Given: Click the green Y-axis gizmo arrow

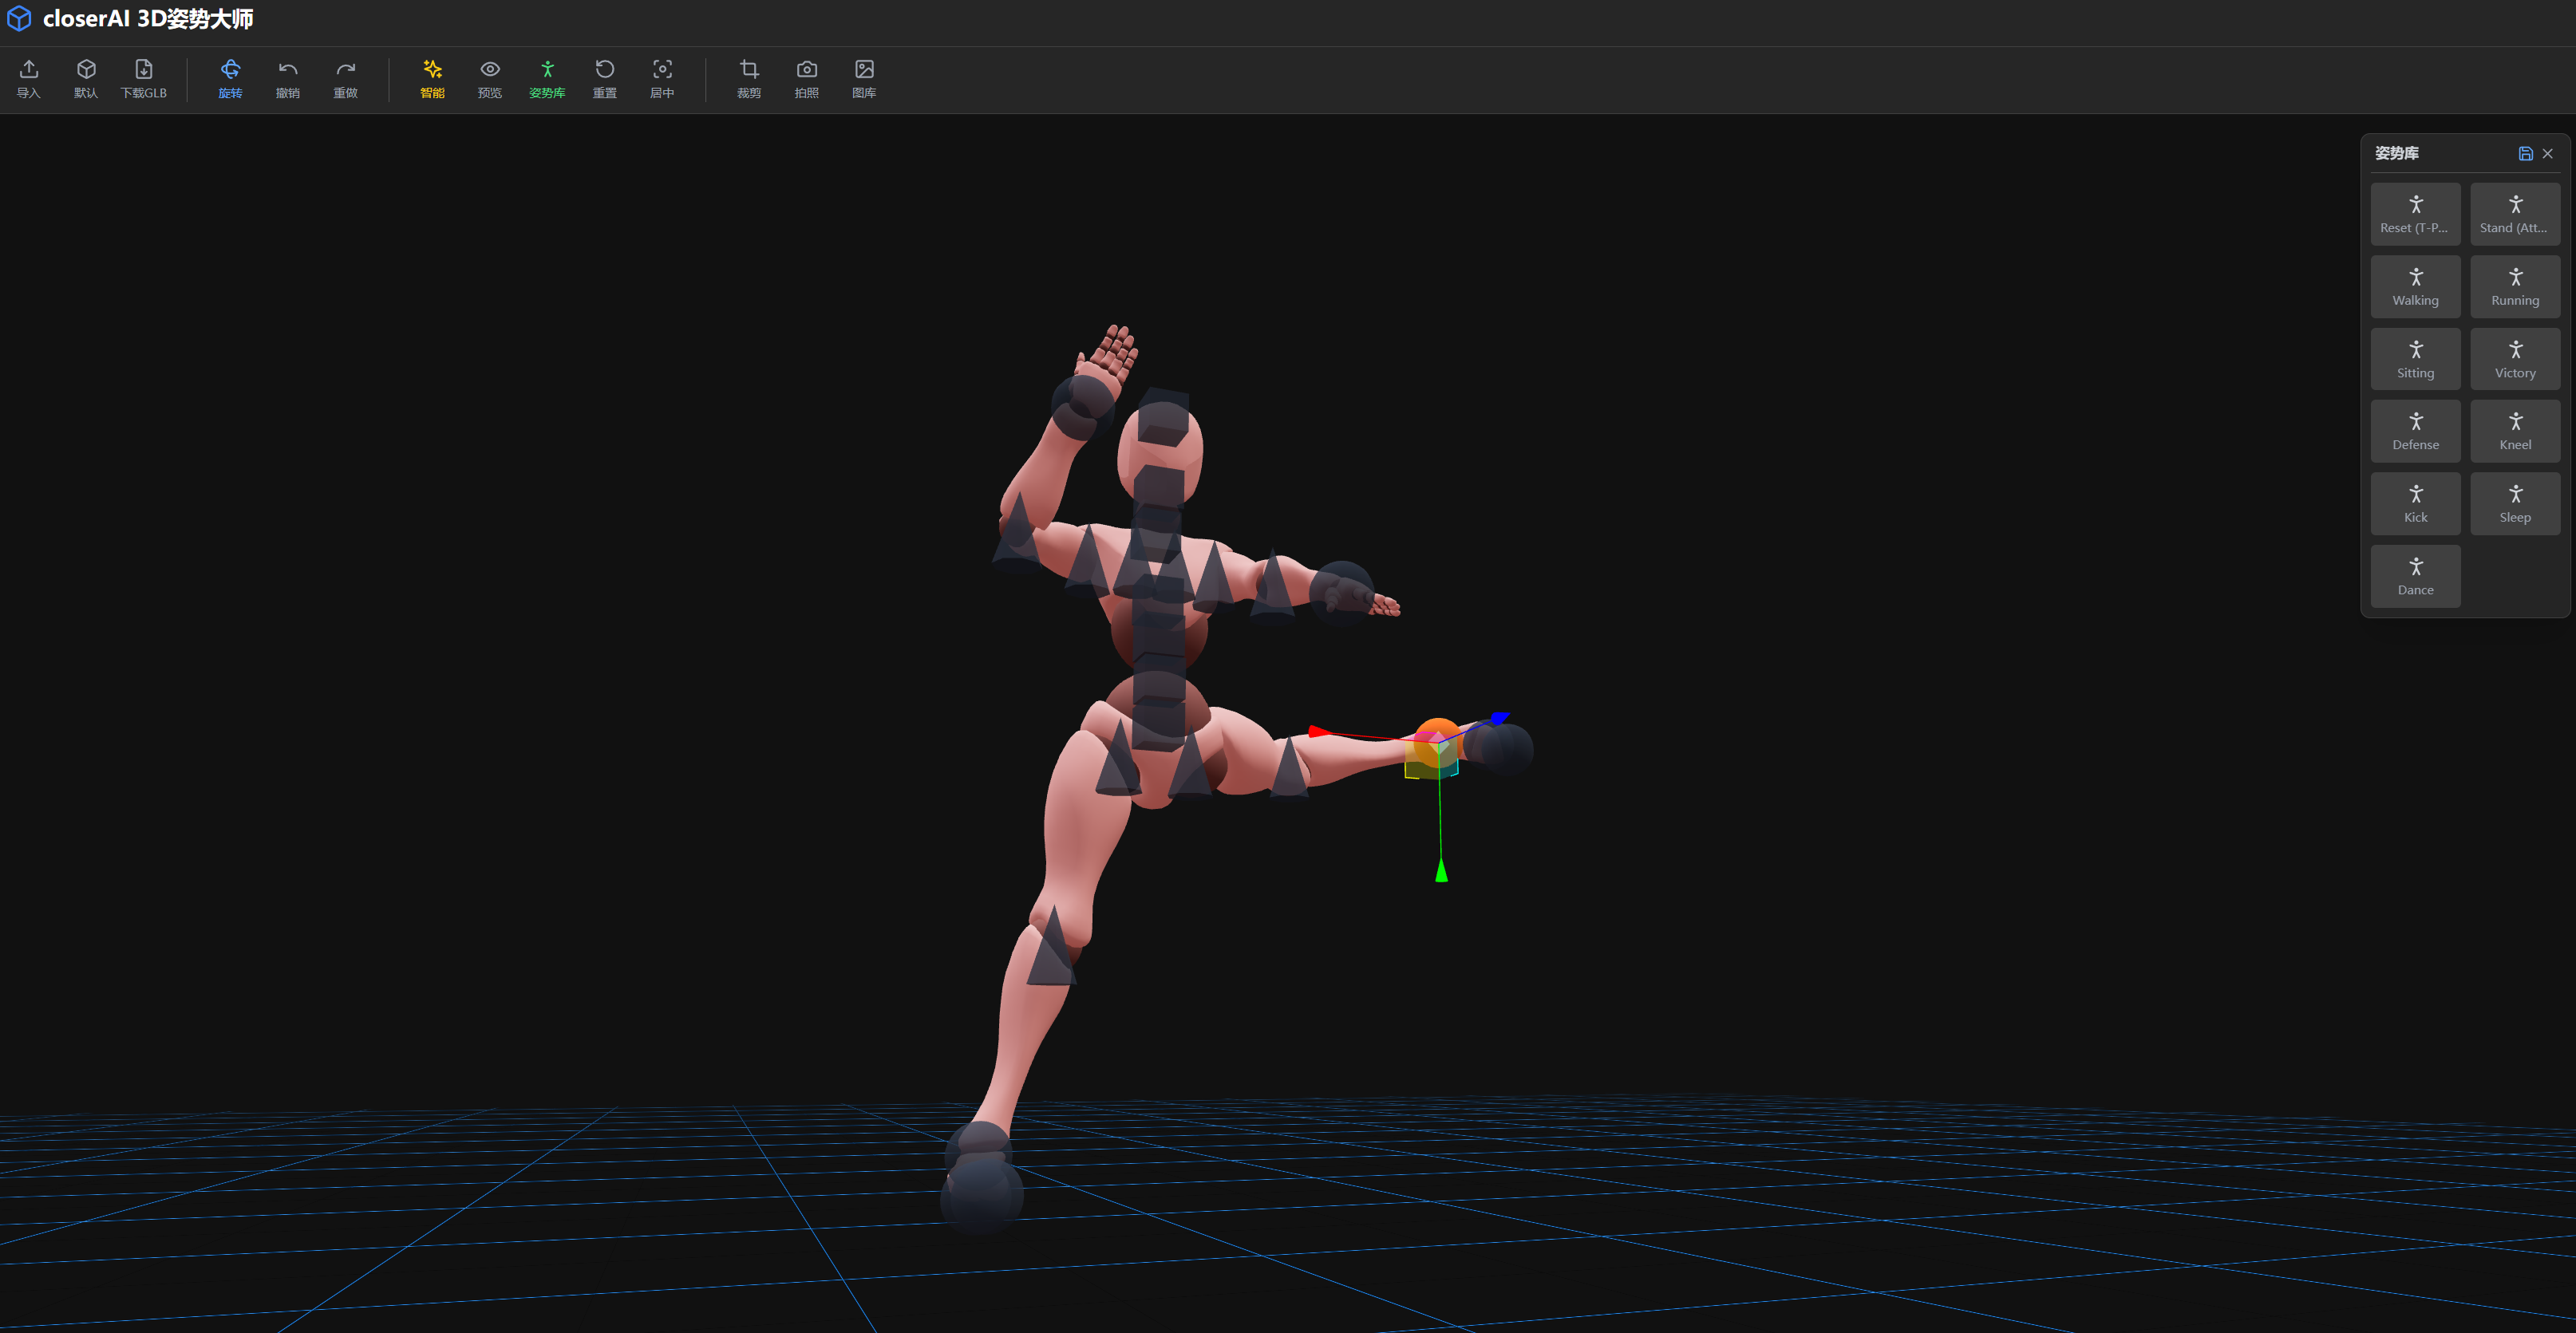Looking at the screenshot, I should 1441,871.
